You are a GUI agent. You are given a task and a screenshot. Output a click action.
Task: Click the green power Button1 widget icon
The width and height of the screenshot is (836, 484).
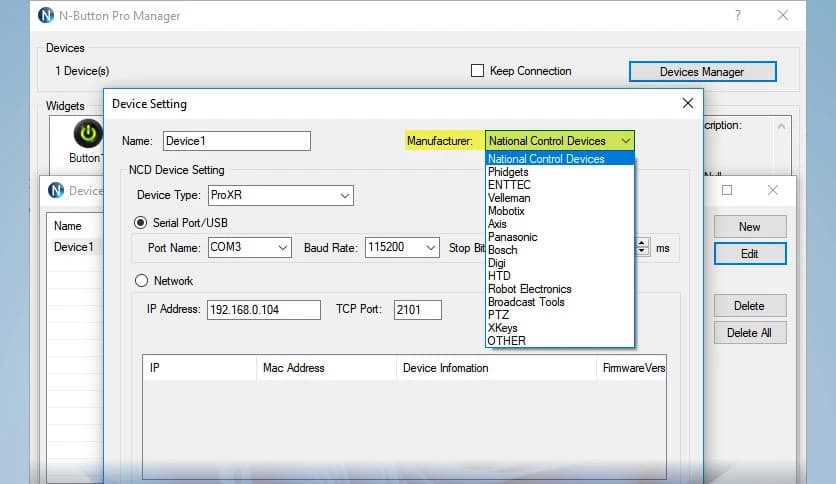[x=87, y=133]
